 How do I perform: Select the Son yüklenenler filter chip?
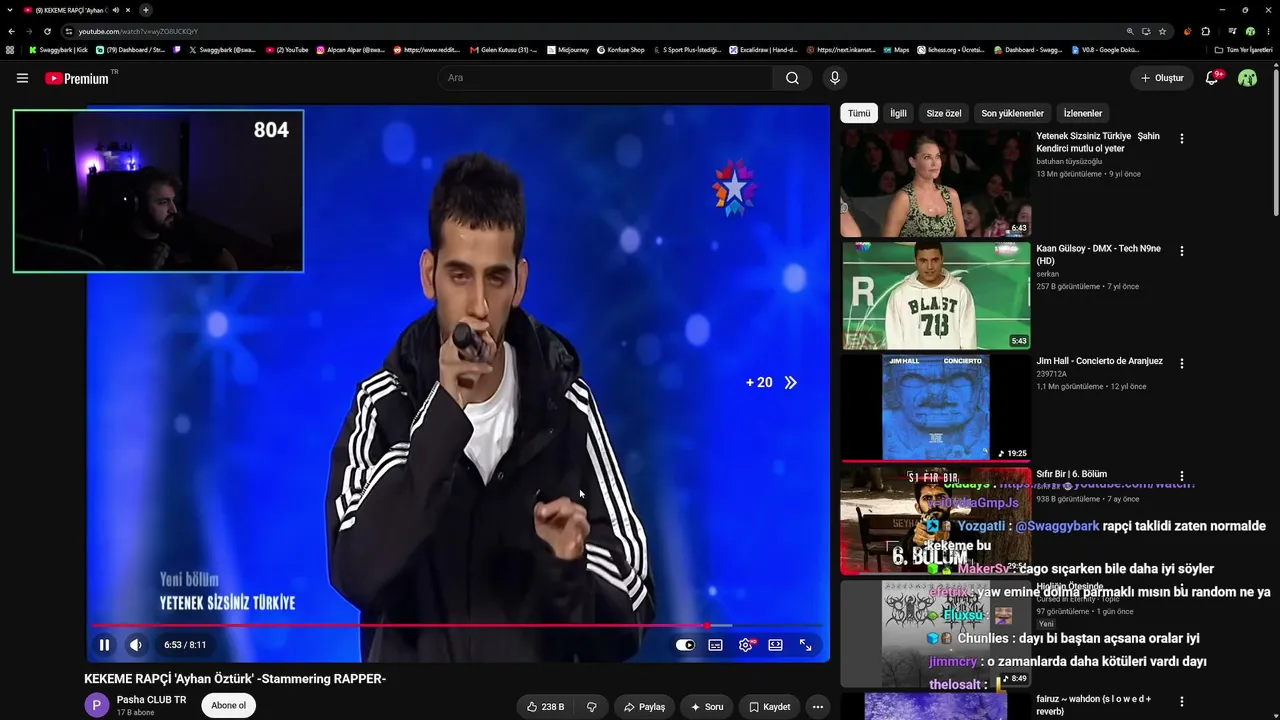coord(1012,113)
